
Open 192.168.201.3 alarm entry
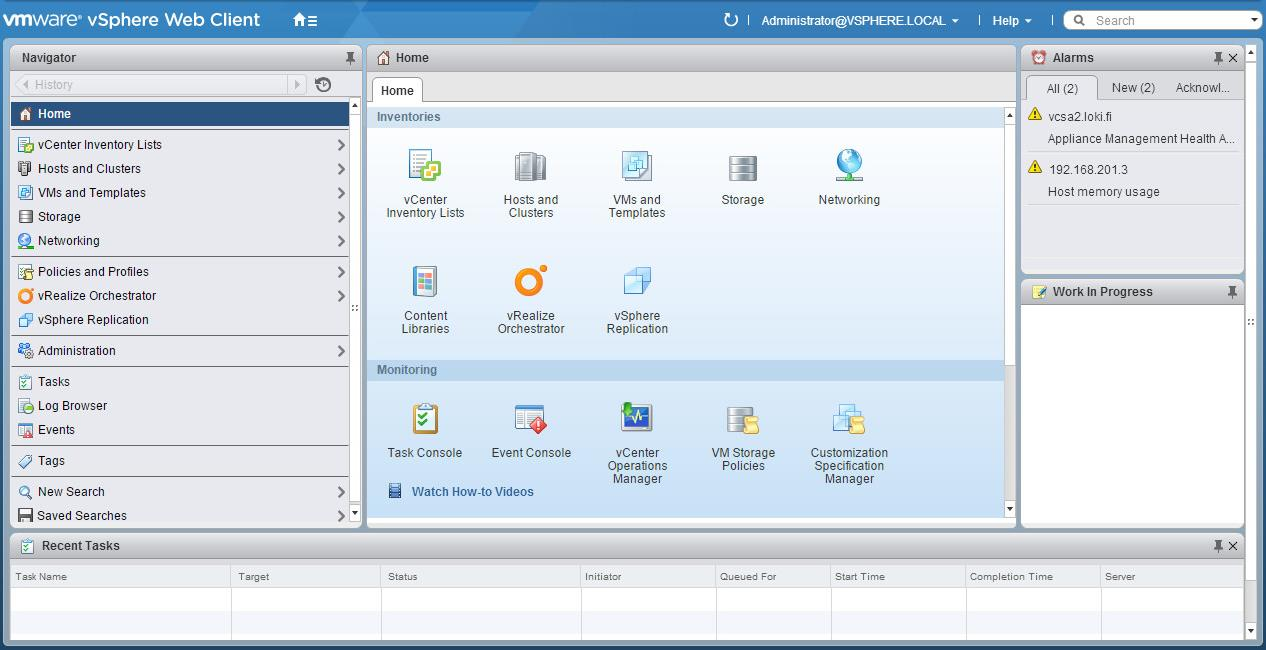point(1088,169)
